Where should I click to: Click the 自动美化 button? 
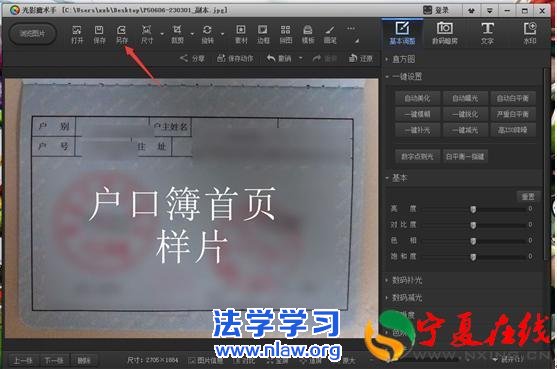pyautogui.click(x=417, y=98)
